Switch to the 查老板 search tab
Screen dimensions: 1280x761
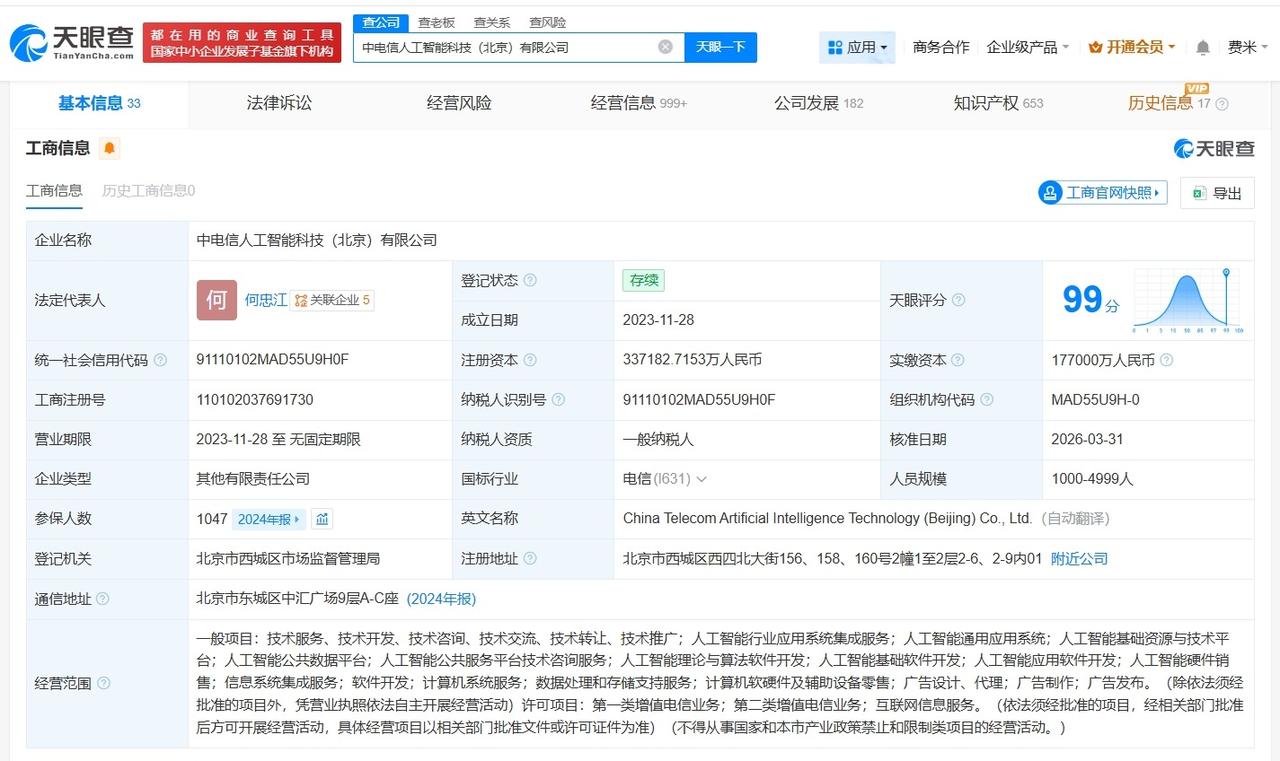click(x=436, y=22)
